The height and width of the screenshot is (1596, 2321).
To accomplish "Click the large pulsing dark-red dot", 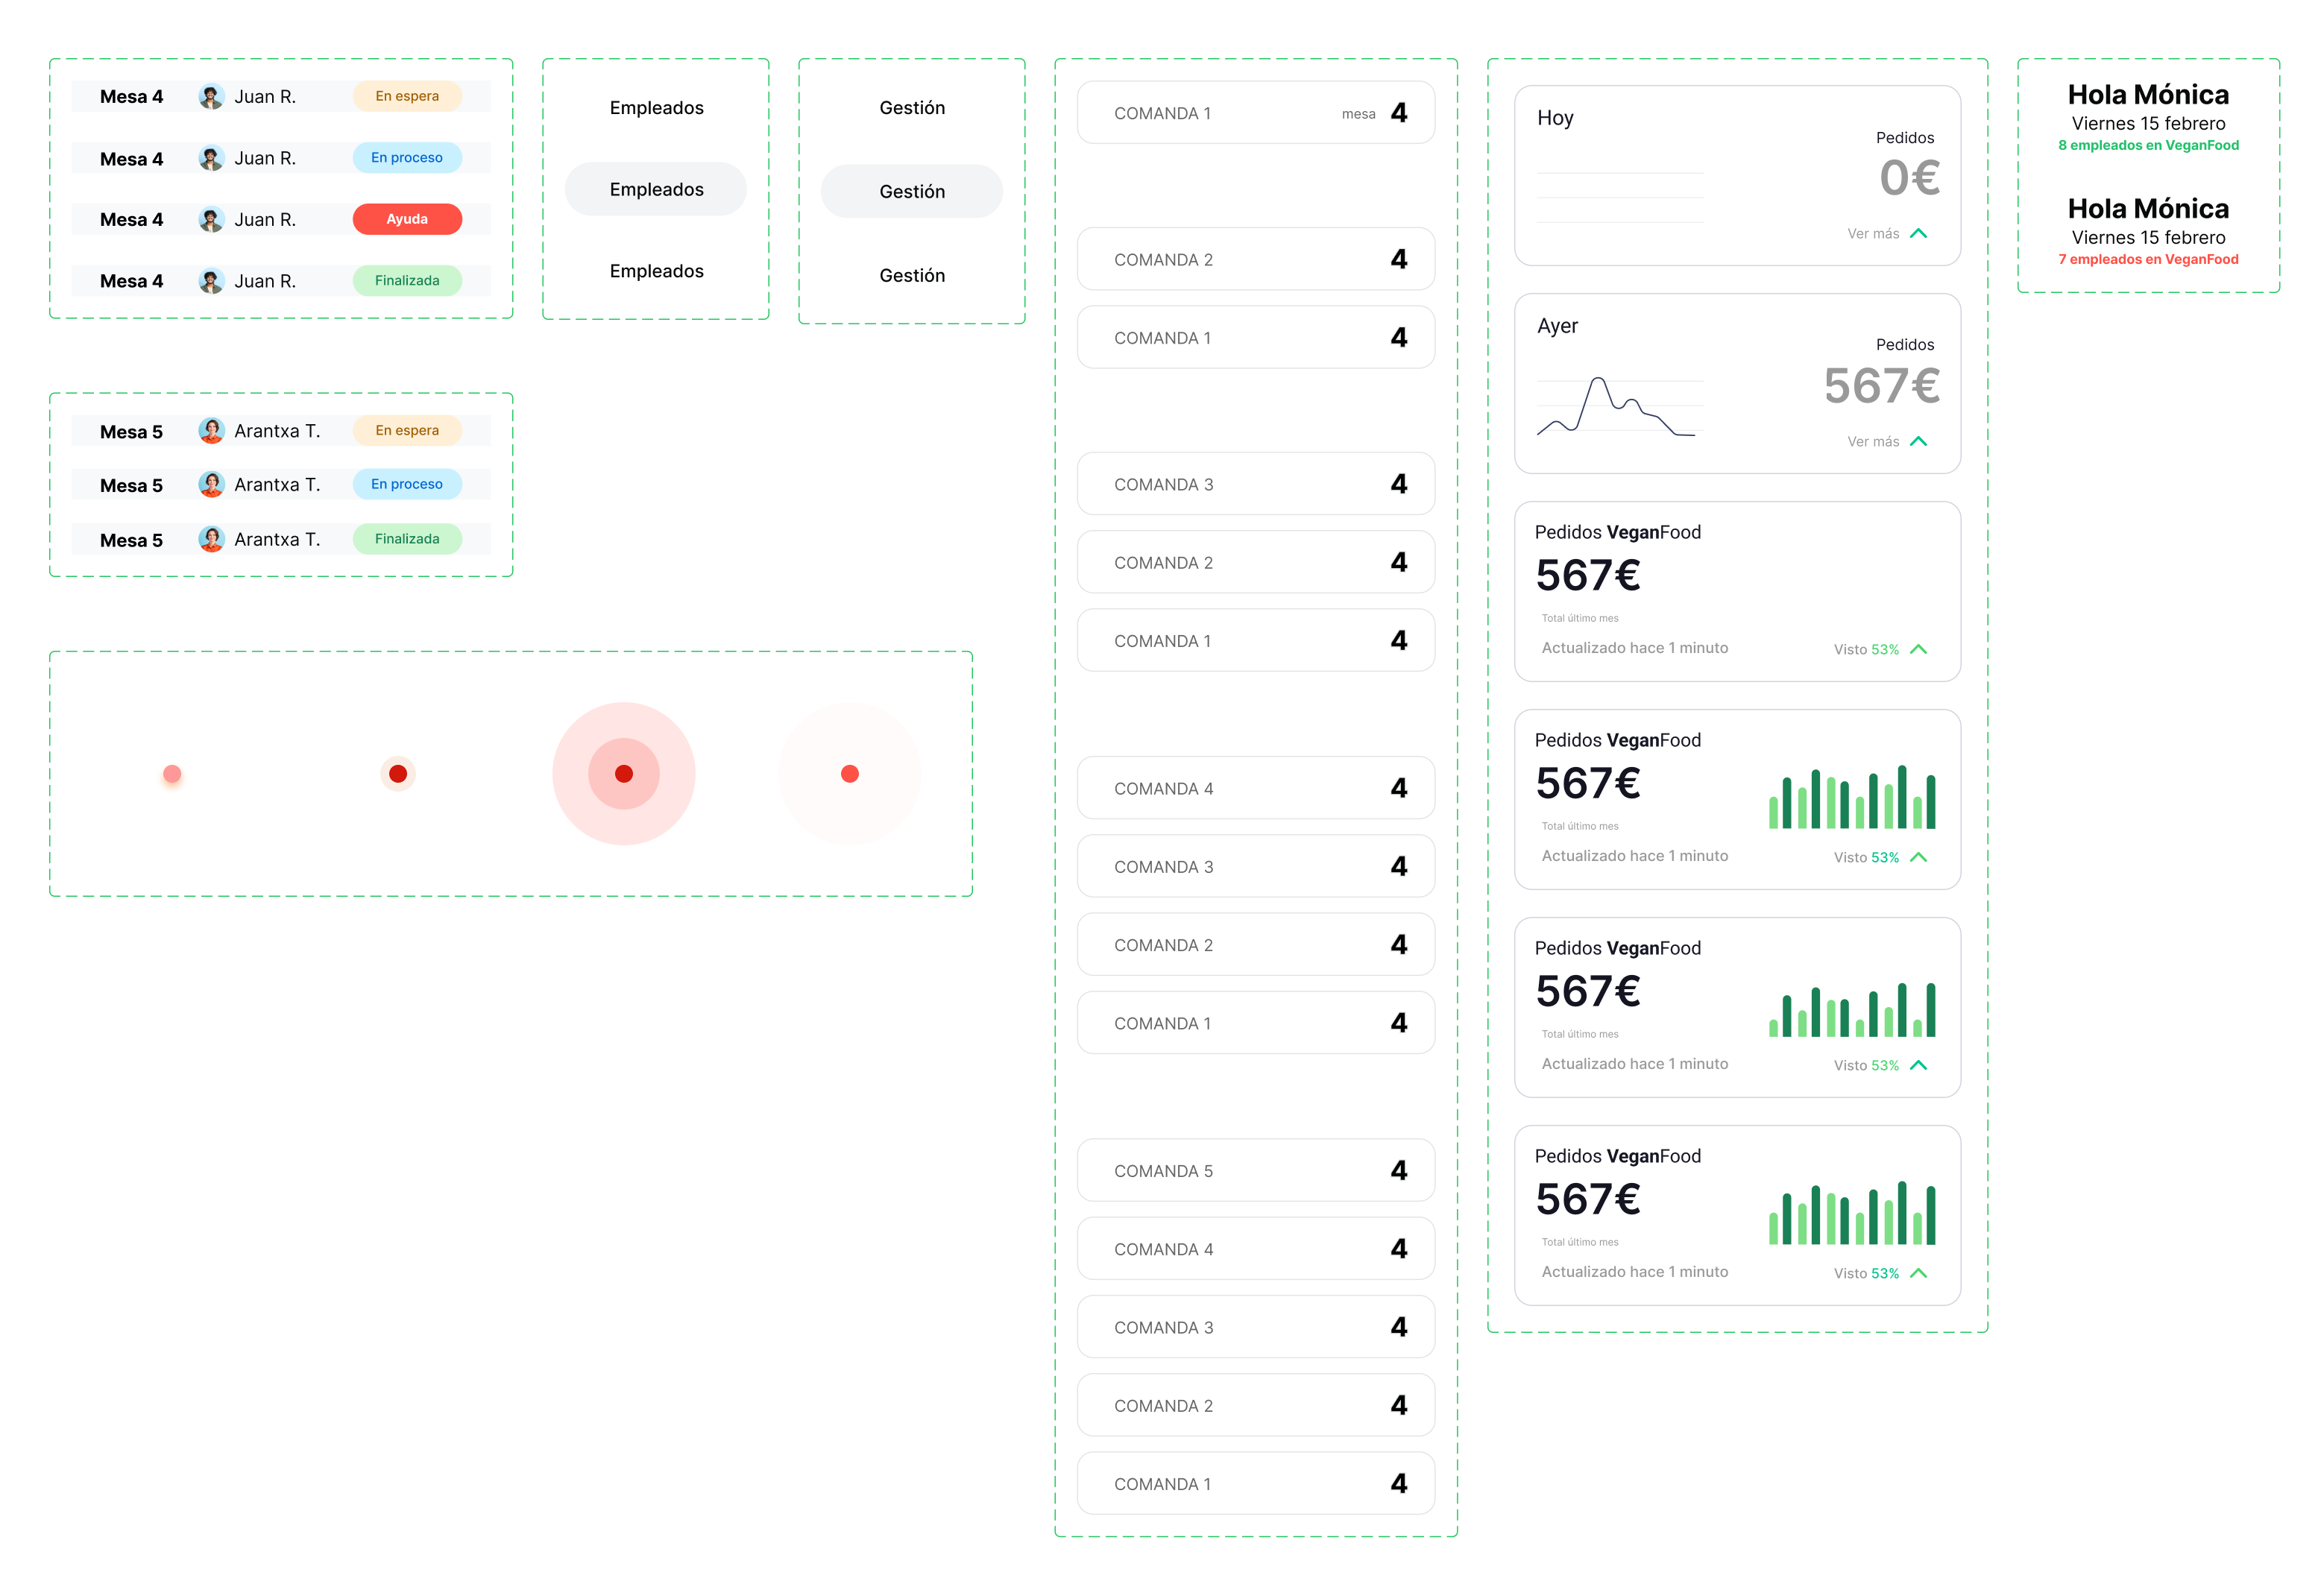I will 624,774.
